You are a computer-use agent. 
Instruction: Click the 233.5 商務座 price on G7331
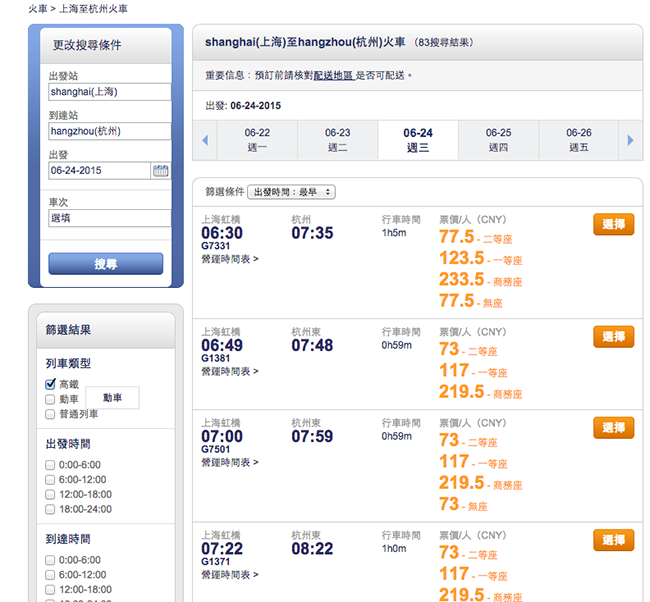pos(481,279)
